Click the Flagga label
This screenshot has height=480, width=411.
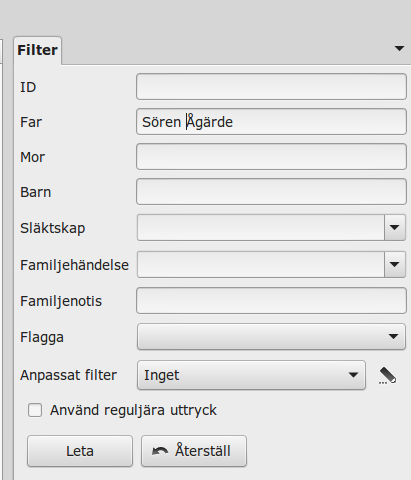click(42, 337)
